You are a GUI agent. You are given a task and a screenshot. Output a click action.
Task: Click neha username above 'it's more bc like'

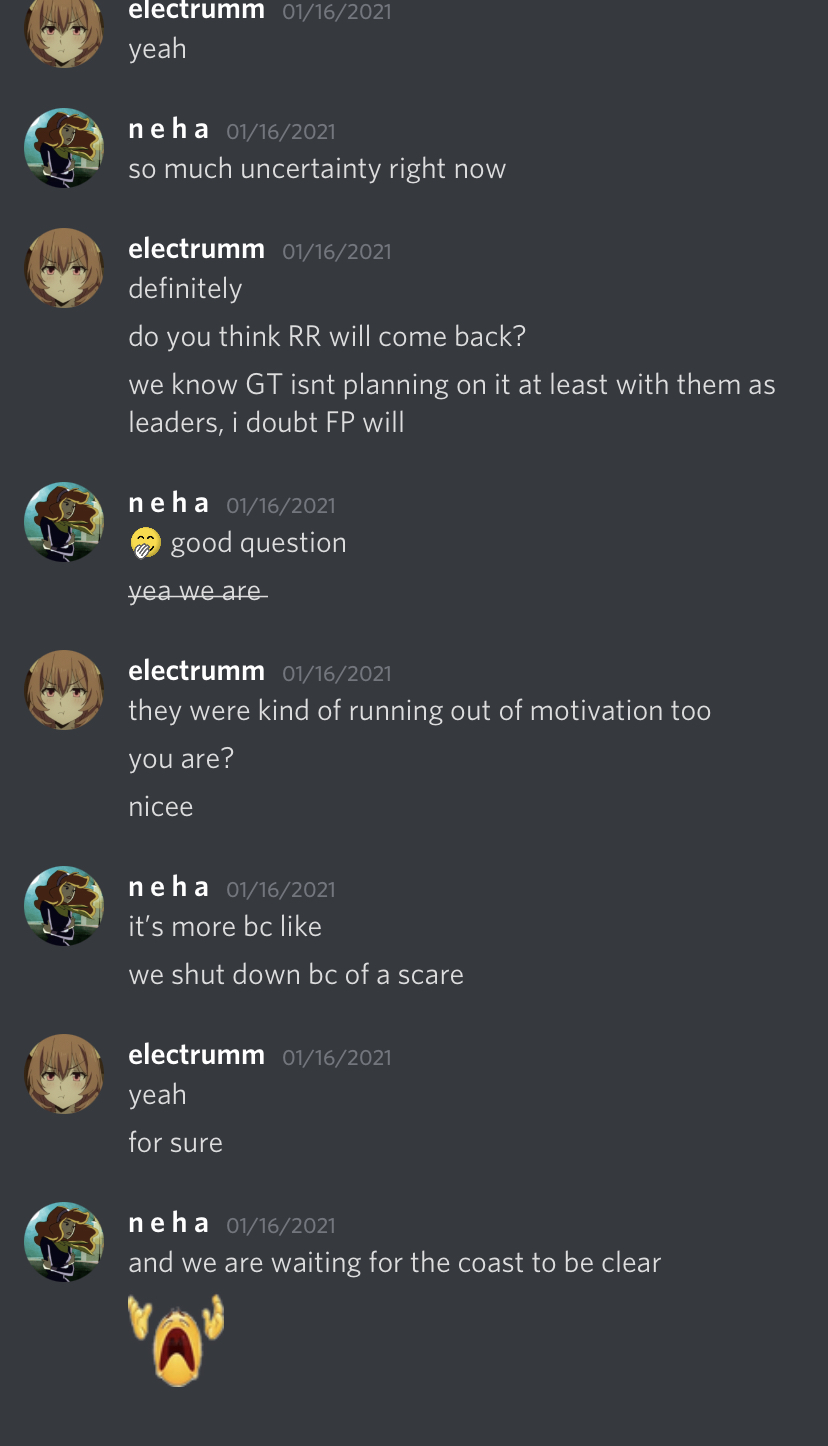[x=169, y=887]
